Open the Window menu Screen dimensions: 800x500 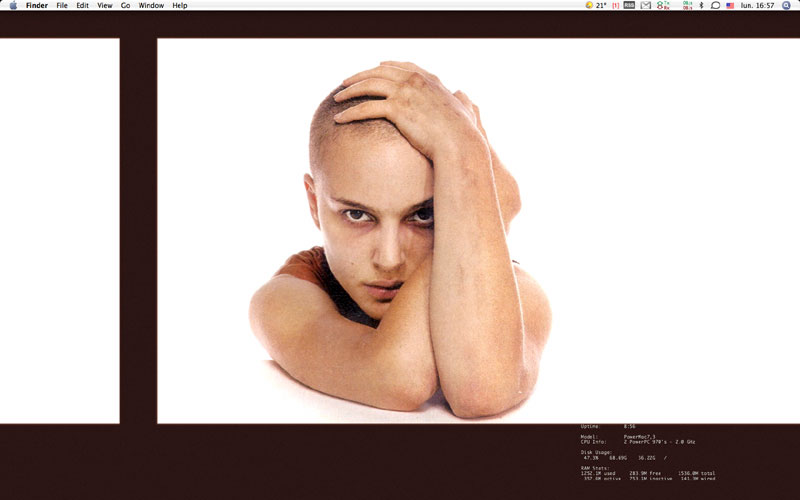coord(151,6)
